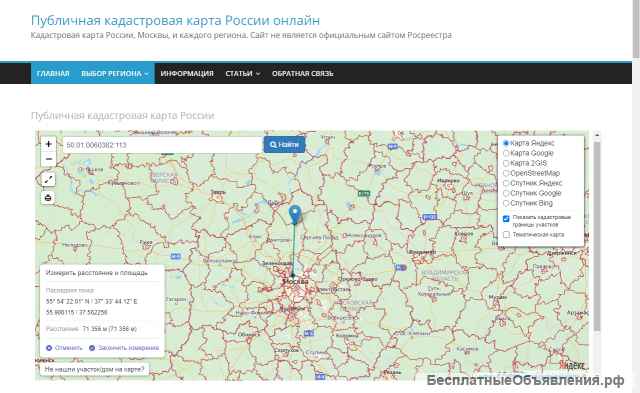Click the Найти search button
640x393 pixels.
[284, 145]
